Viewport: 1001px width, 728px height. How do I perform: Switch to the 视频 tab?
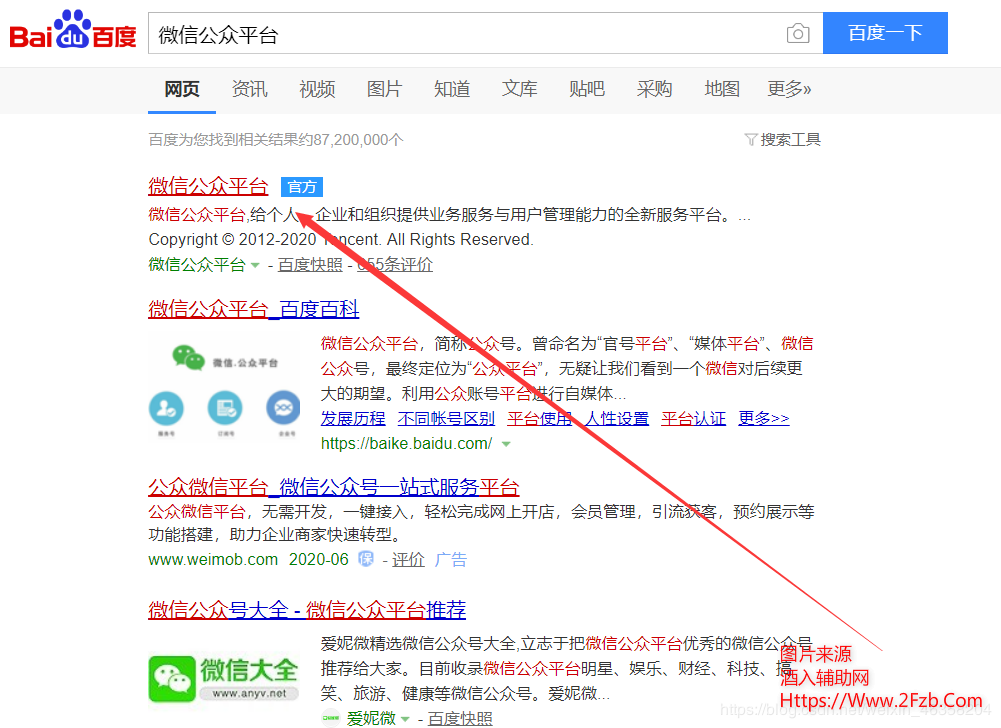click(317, 89)
